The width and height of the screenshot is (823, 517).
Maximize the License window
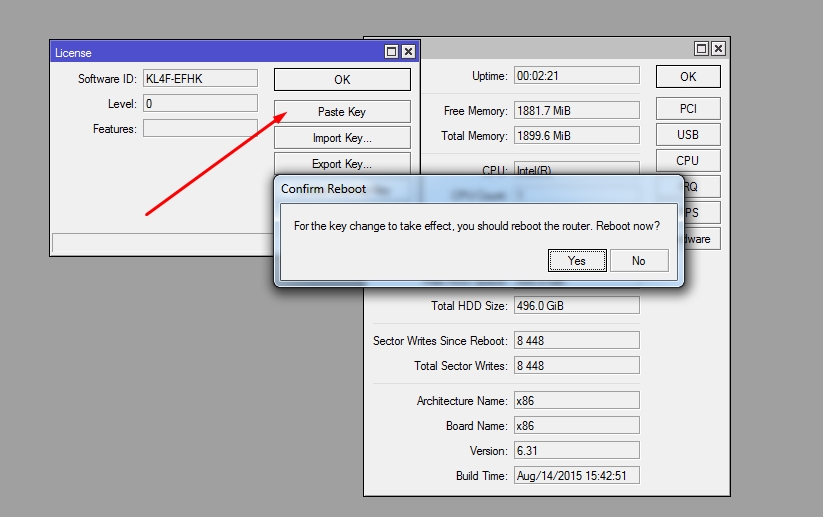click(x=391, y=51)
